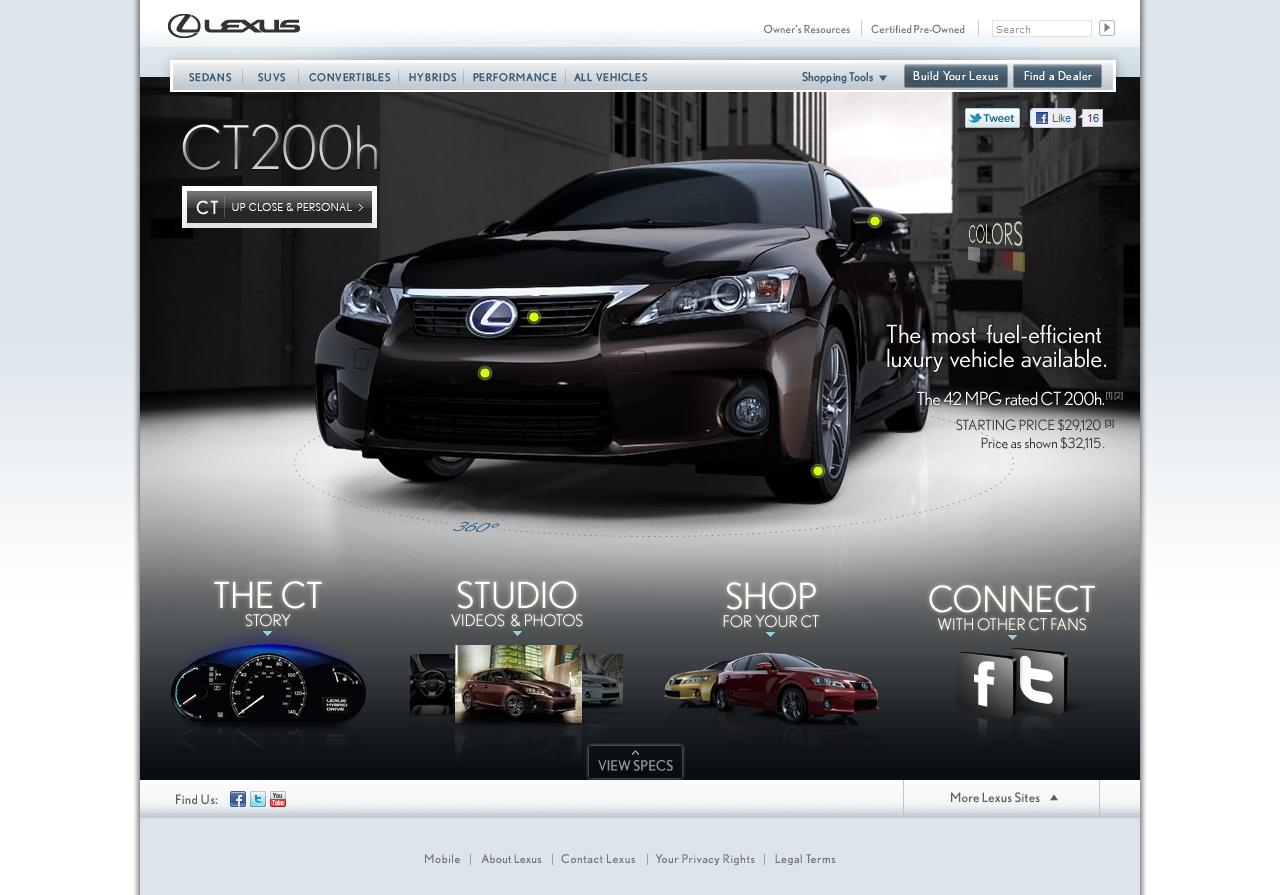Click the hotspot dot beside the grille emblem

[x=534, y=317]
